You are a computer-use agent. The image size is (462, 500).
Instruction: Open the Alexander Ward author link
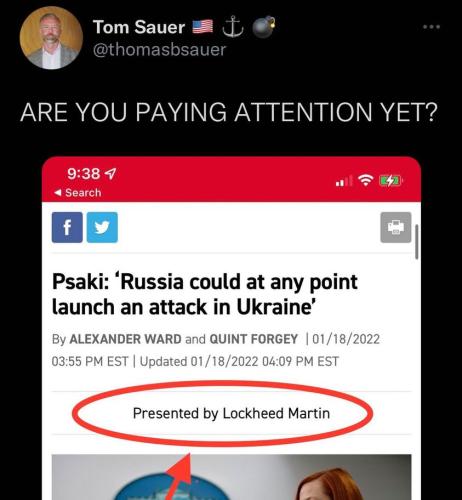pos(125,339)
